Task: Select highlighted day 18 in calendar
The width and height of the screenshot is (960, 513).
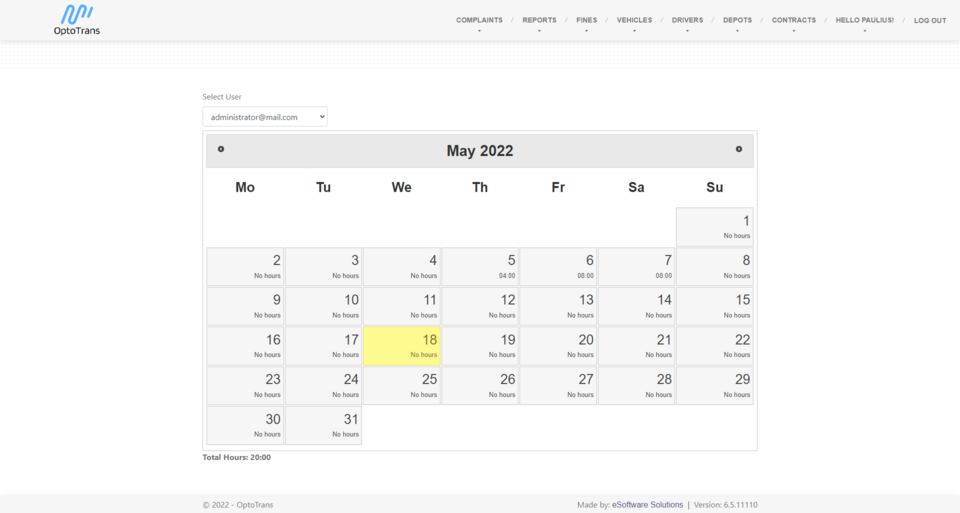Action: (x=401, y=346)
